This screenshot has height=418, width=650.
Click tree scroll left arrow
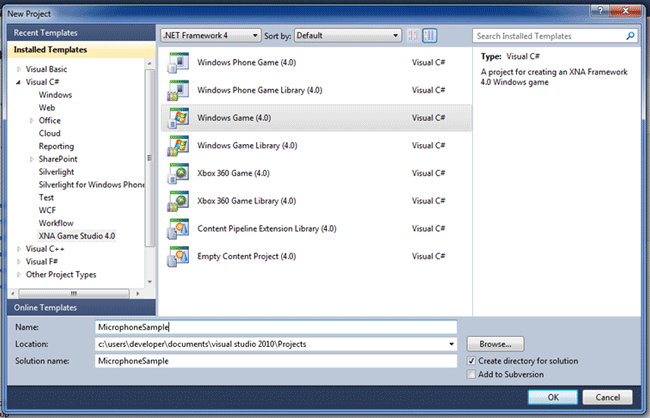tap(12, 294)
